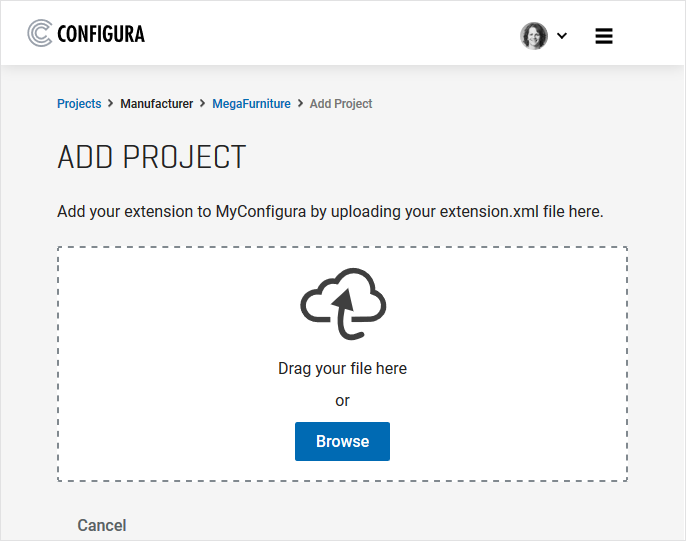This screenshot has height=541, width=686.
Task: Click the user profile avatar
Action: click(x=534, y=35)
